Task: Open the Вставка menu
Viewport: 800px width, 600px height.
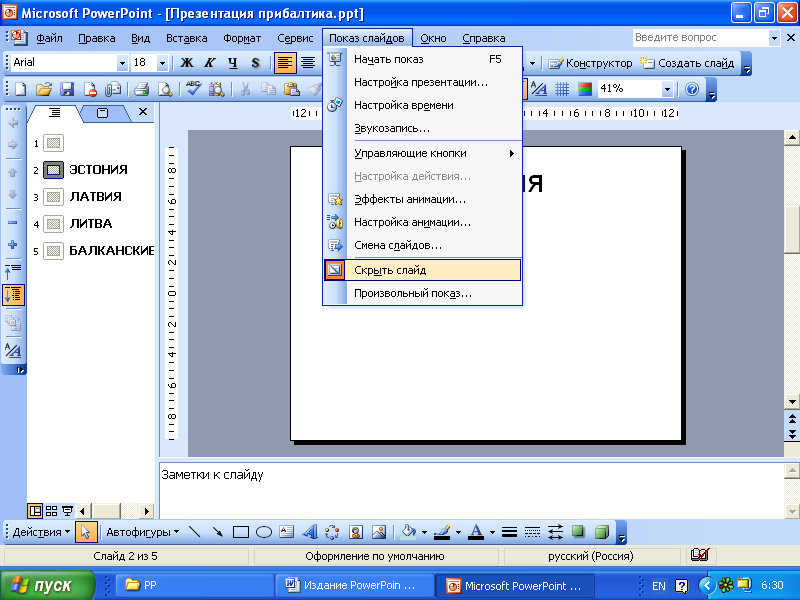Action: point(187,38)
